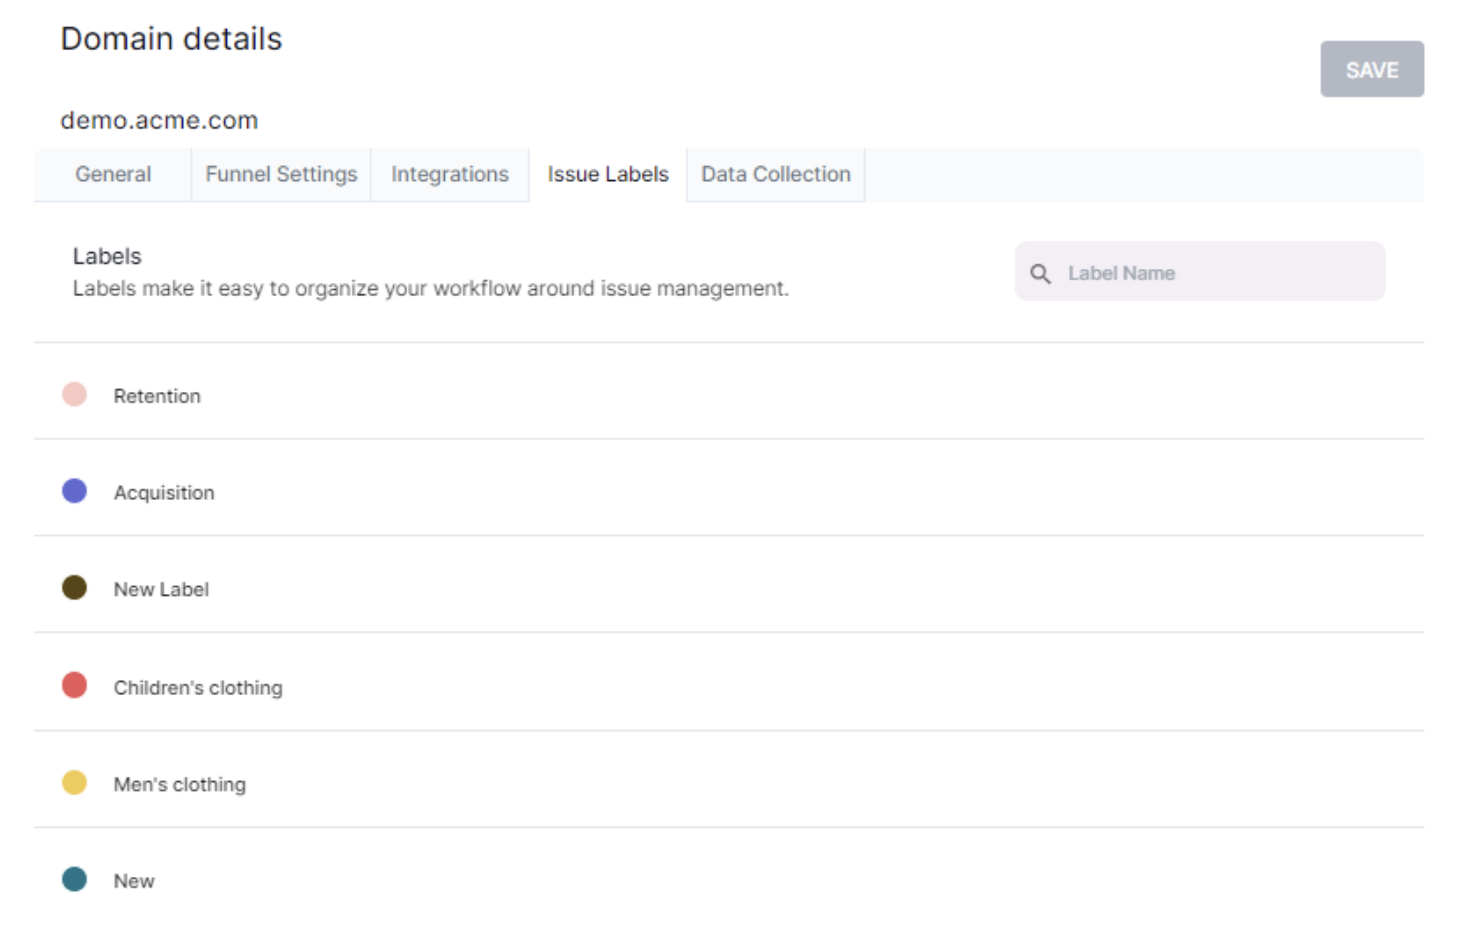Open the General tab

click(113, 174)
